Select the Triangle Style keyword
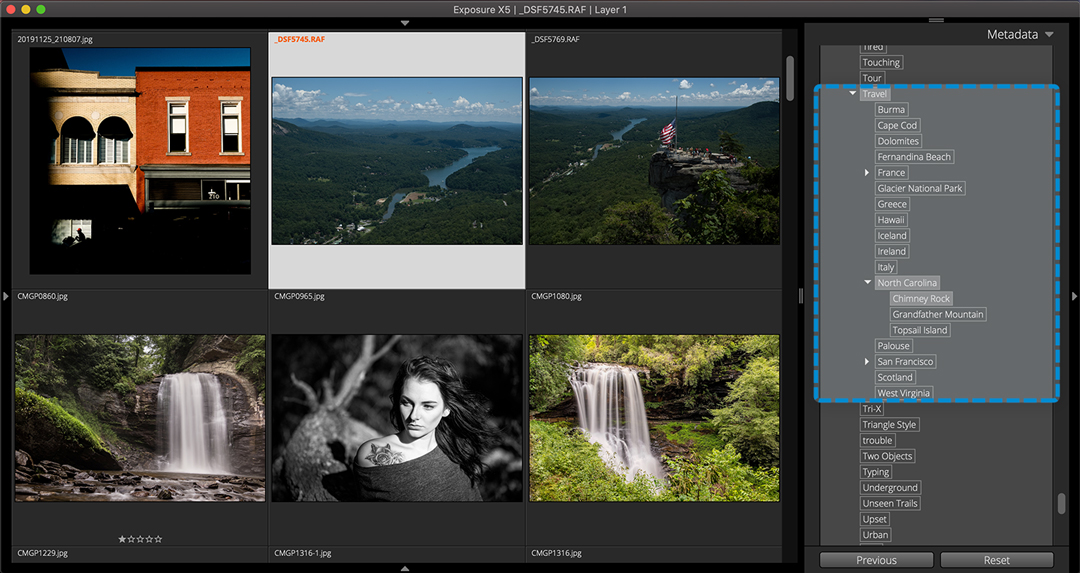1080x573 pixels. [x=889, y=425]
